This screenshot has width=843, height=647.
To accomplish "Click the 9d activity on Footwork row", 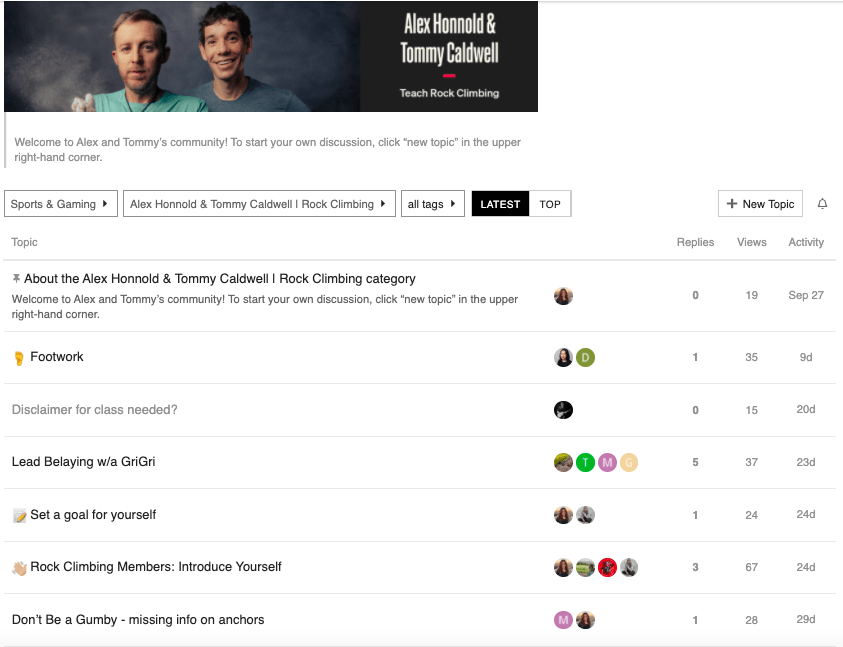I will [806, 357].
